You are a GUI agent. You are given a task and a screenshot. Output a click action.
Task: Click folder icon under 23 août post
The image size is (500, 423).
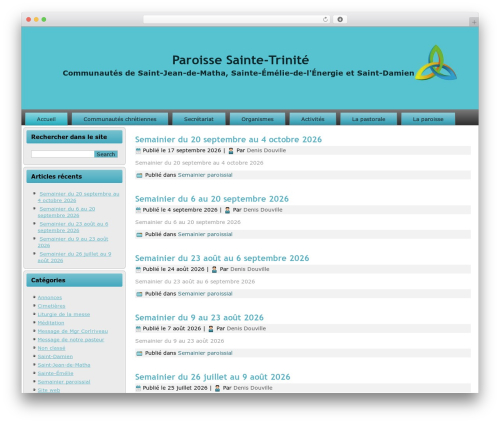pyautogui.click(x=139, y=294)
